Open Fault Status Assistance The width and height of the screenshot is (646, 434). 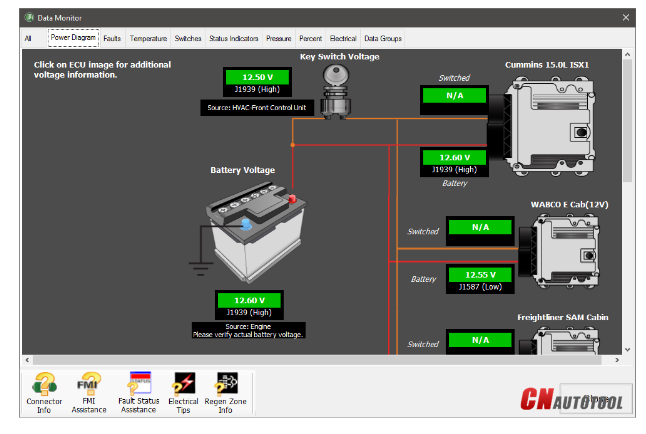click(x=139, y=393)
